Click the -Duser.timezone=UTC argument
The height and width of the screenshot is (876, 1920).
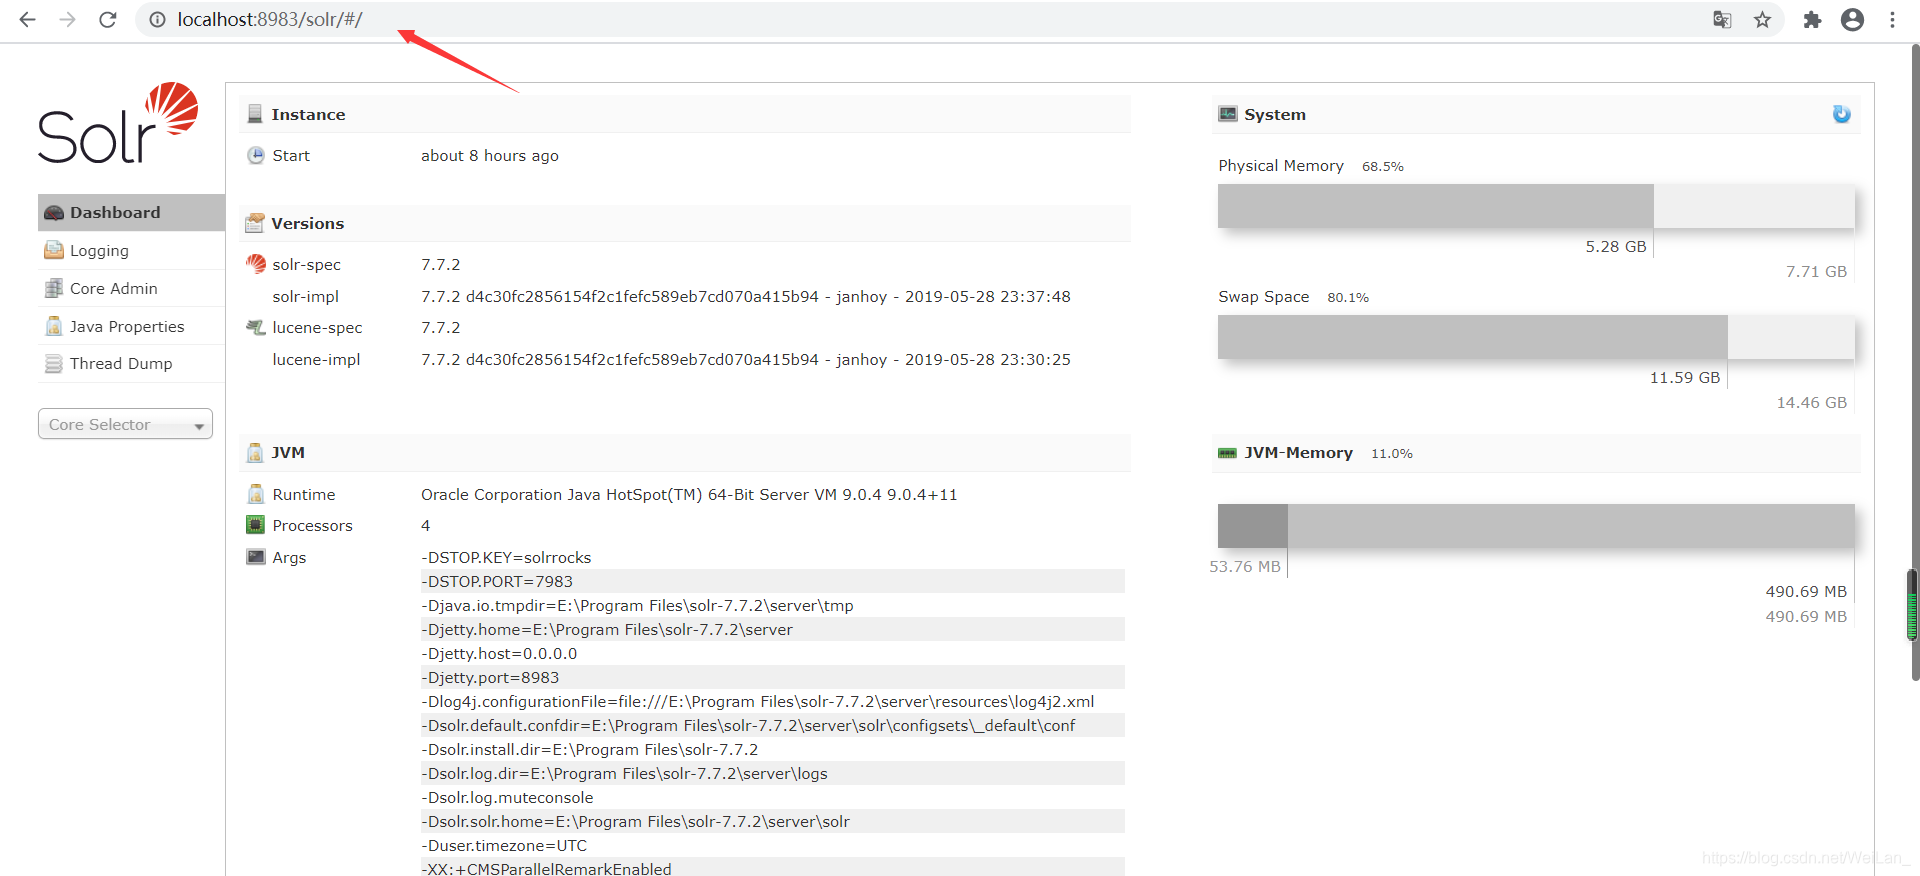504,845
